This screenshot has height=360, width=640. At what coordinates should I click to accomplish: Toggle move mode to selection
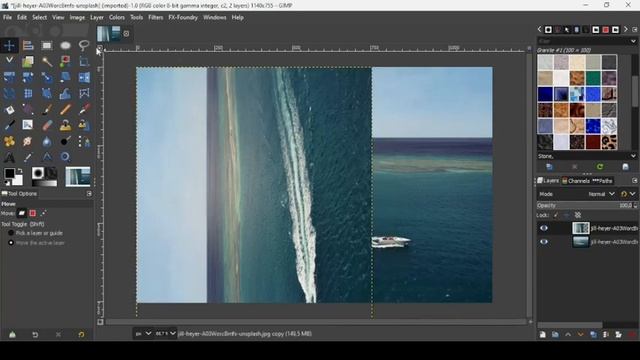32,213
